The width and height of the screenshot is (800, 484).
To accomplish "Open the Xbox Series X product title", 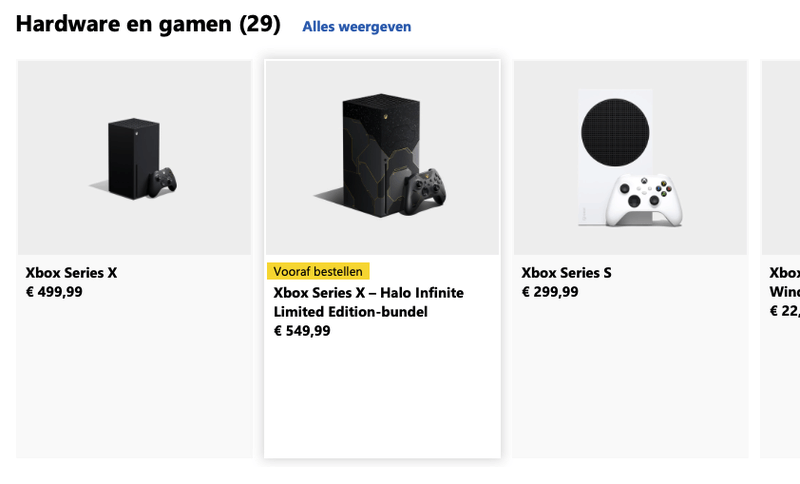I will 71,273.
